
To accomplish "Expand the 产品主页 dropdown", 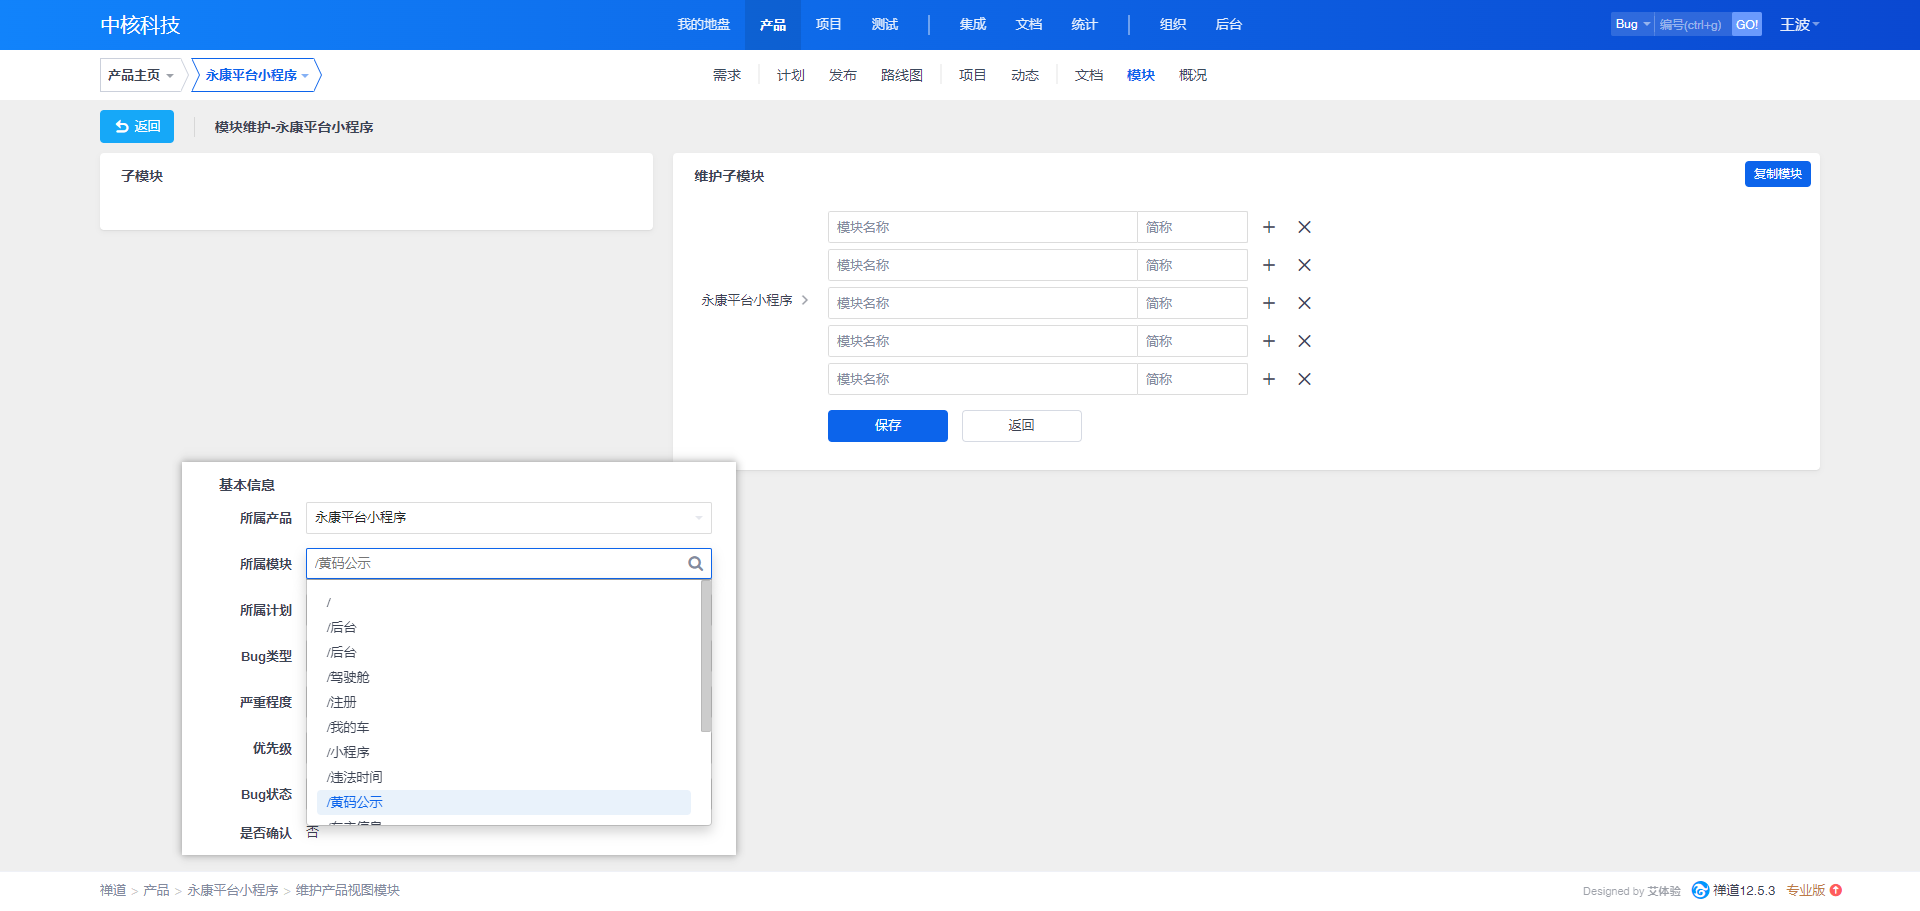I will click(141, 75).
